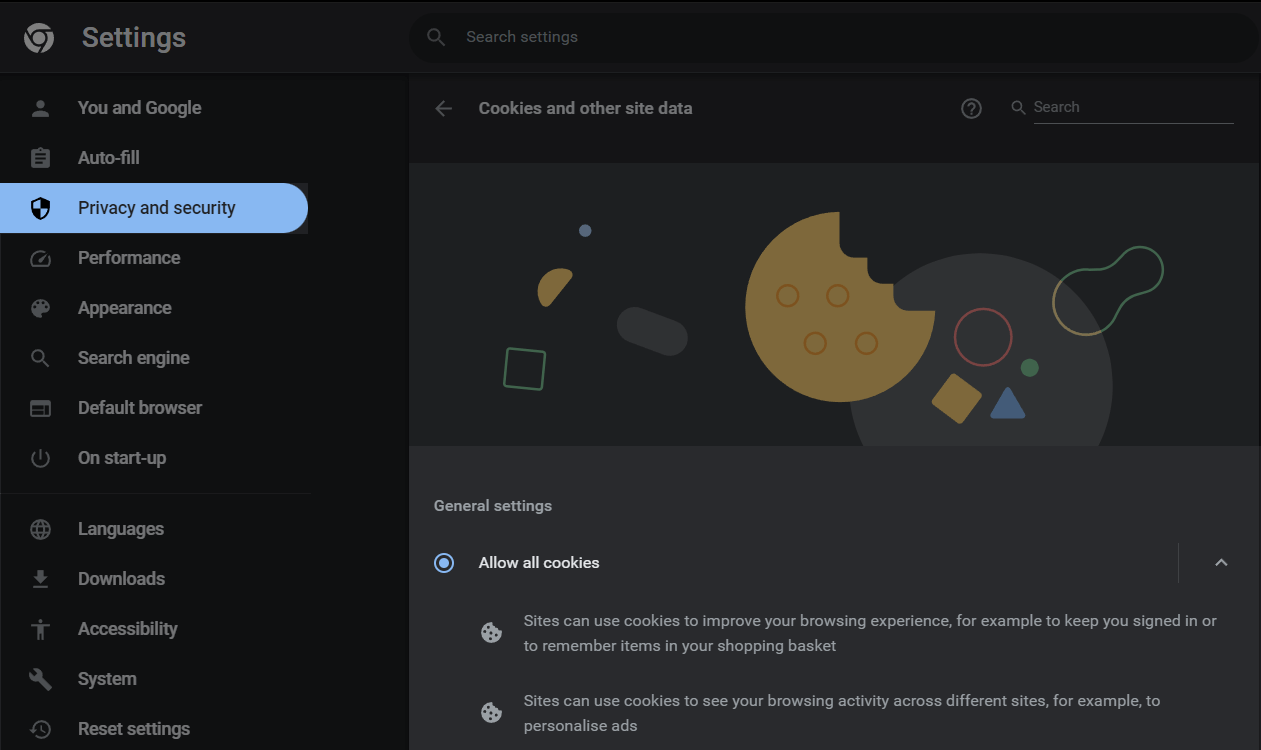Open the Reset settings page

[133, 729]
